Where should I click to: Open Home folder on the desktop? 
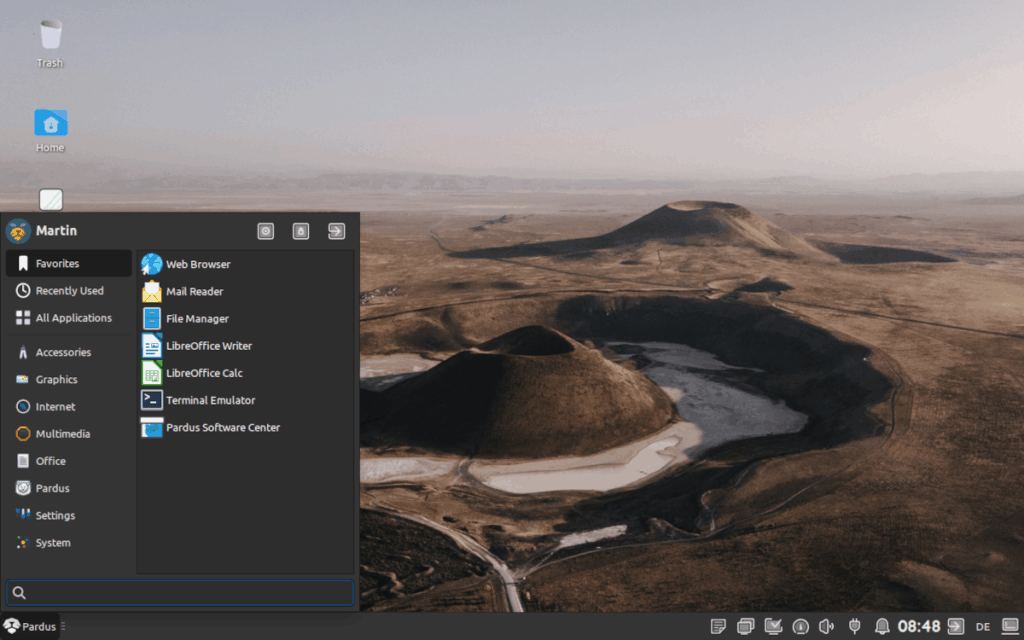click(x=50, y=131)
